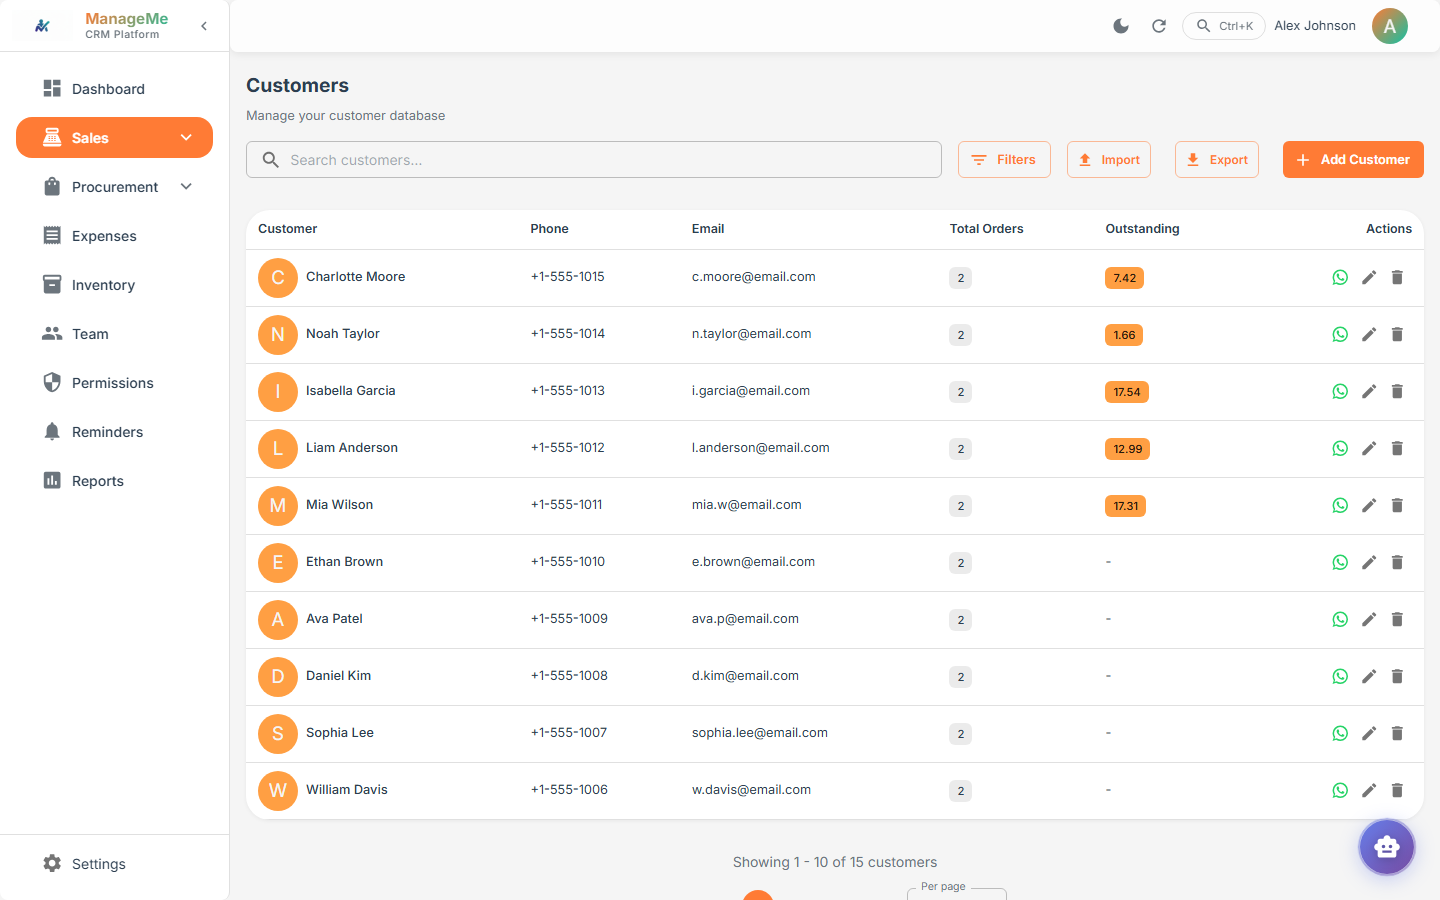The image size is (1440, 900).
Task: Open Reports from the sidebar
Action: 98,481
